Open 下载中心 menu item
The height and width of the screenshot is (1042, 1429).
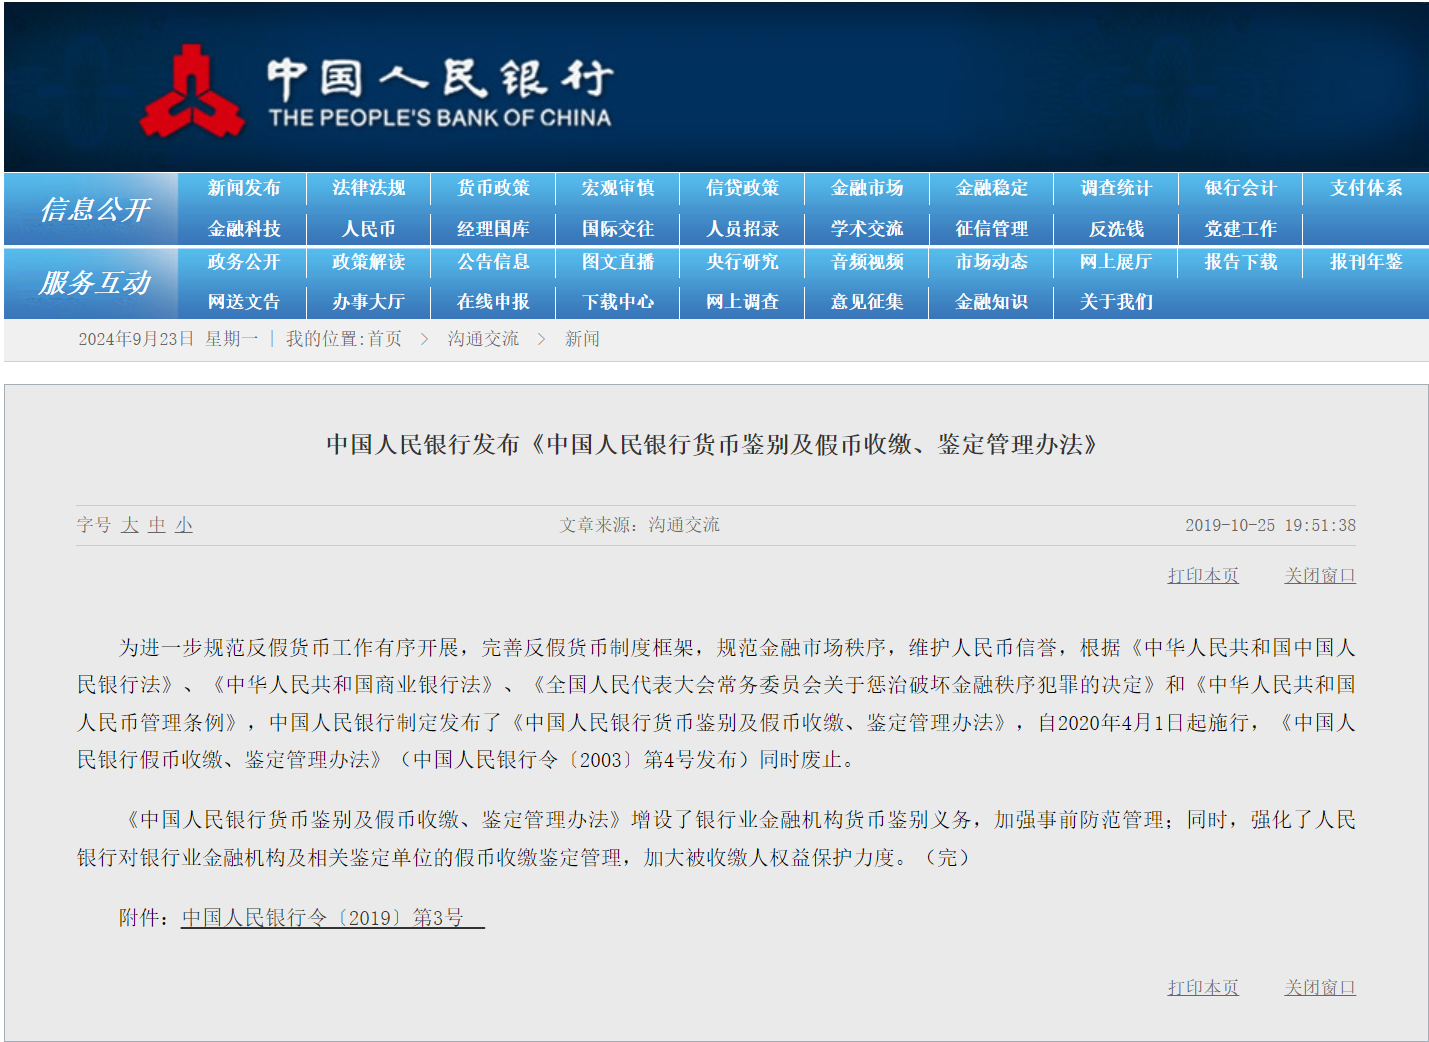click(x=618, y=302)
